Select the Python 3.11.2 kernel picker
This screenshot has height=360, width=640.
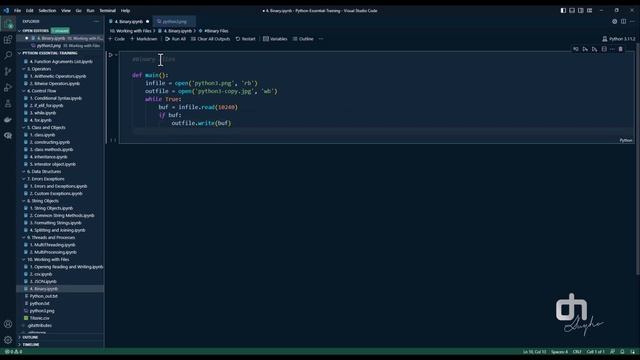click(x=619, y=39)
